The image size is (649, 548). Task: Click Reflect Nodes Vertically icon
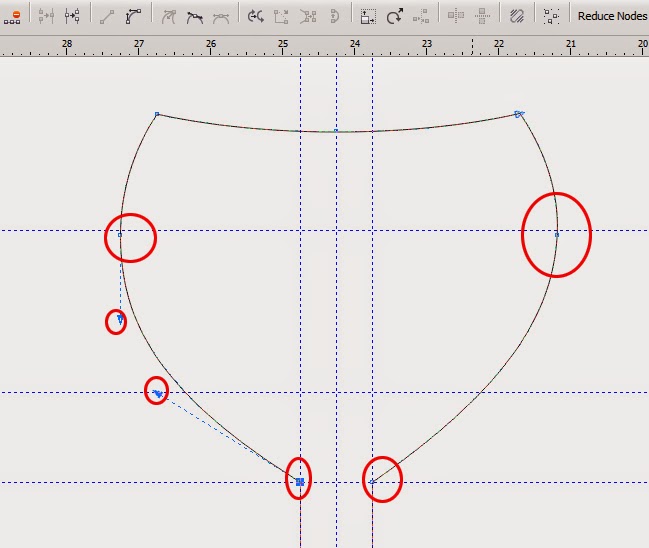(x=482, y=16)
